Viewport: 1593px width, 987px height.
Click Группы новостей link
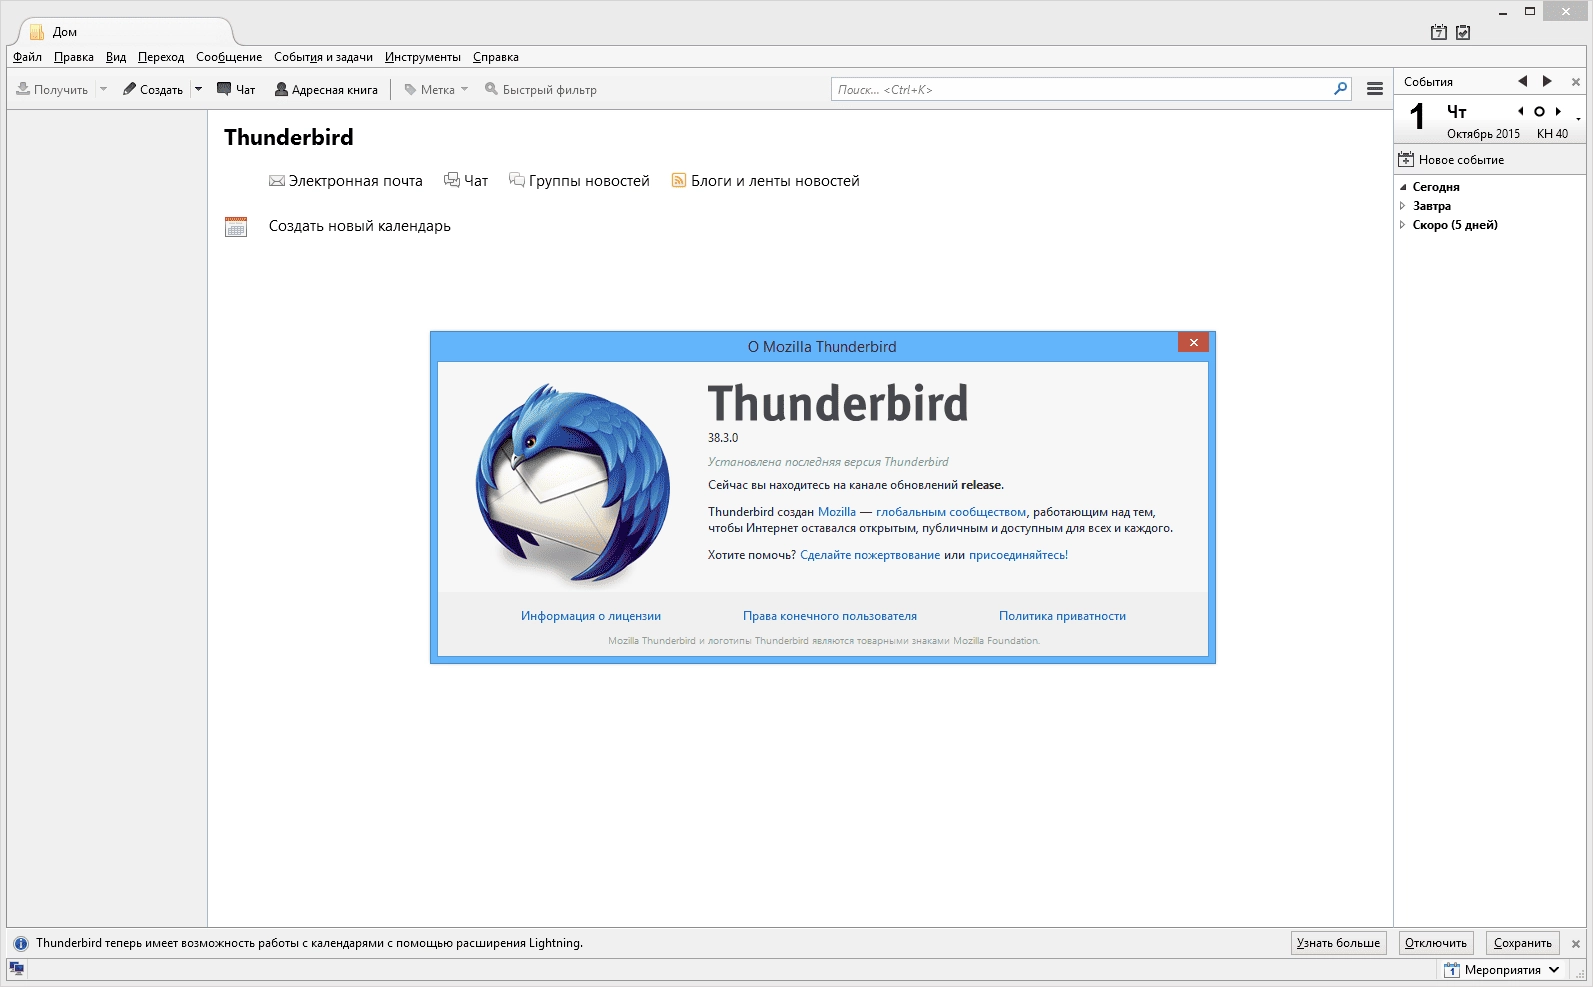579,181
